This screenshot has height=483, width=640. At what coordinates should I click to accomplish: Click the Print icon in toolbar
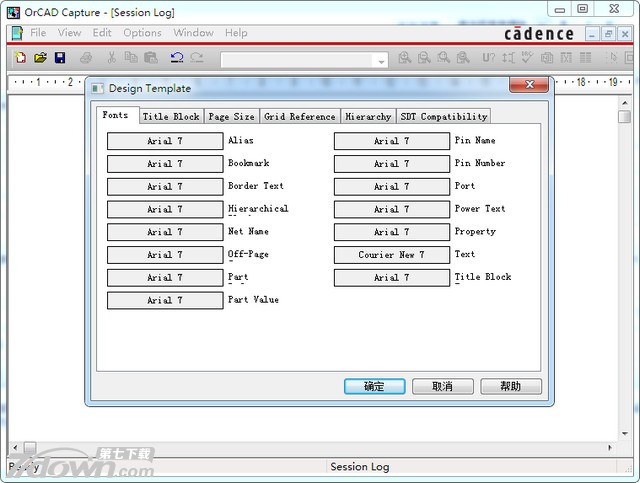point(87,58)
